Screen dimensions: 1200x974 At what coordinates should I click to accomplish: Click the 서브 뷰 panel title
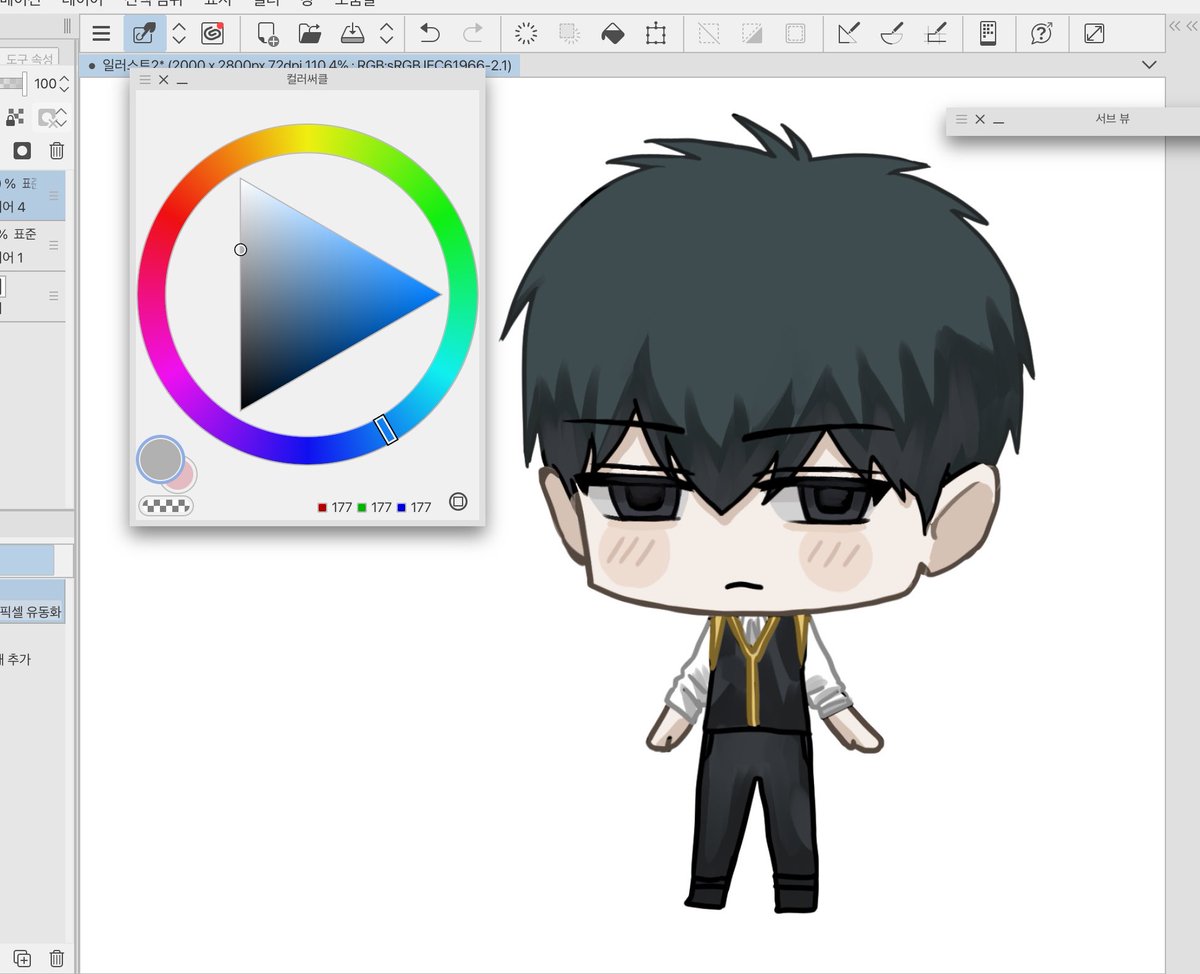1112,118
